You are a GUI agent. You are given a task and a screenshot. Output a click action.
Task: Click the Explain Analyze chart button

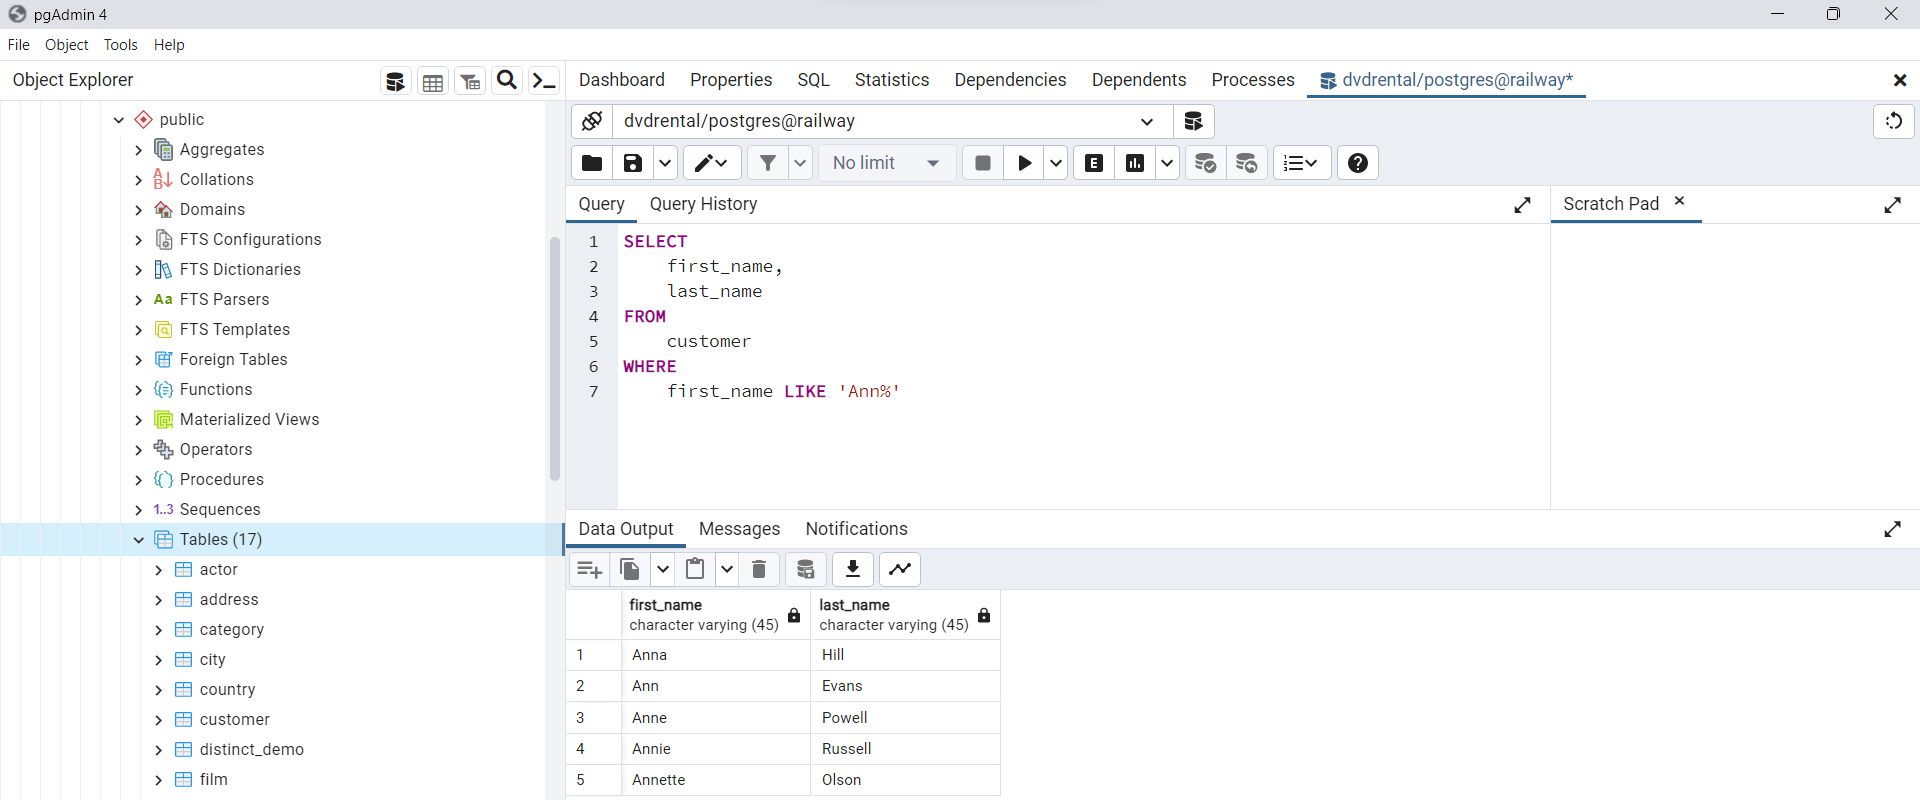tap(1135, 163)
